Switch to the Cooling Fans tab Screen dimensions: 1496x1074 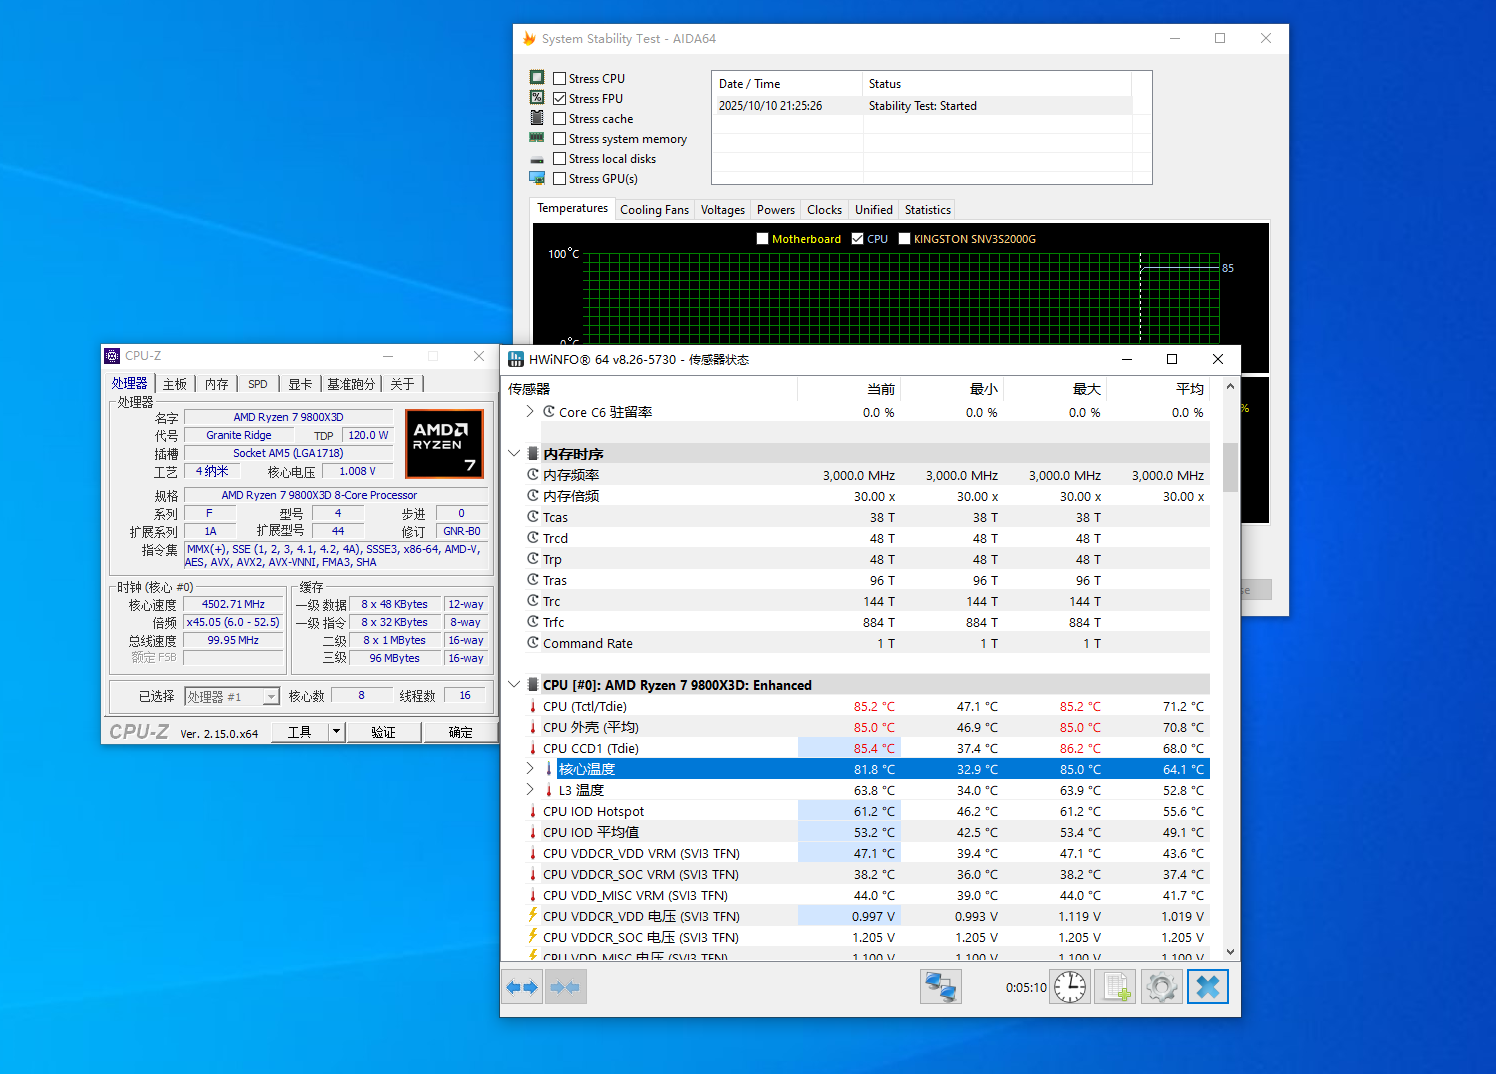[654, 210]
